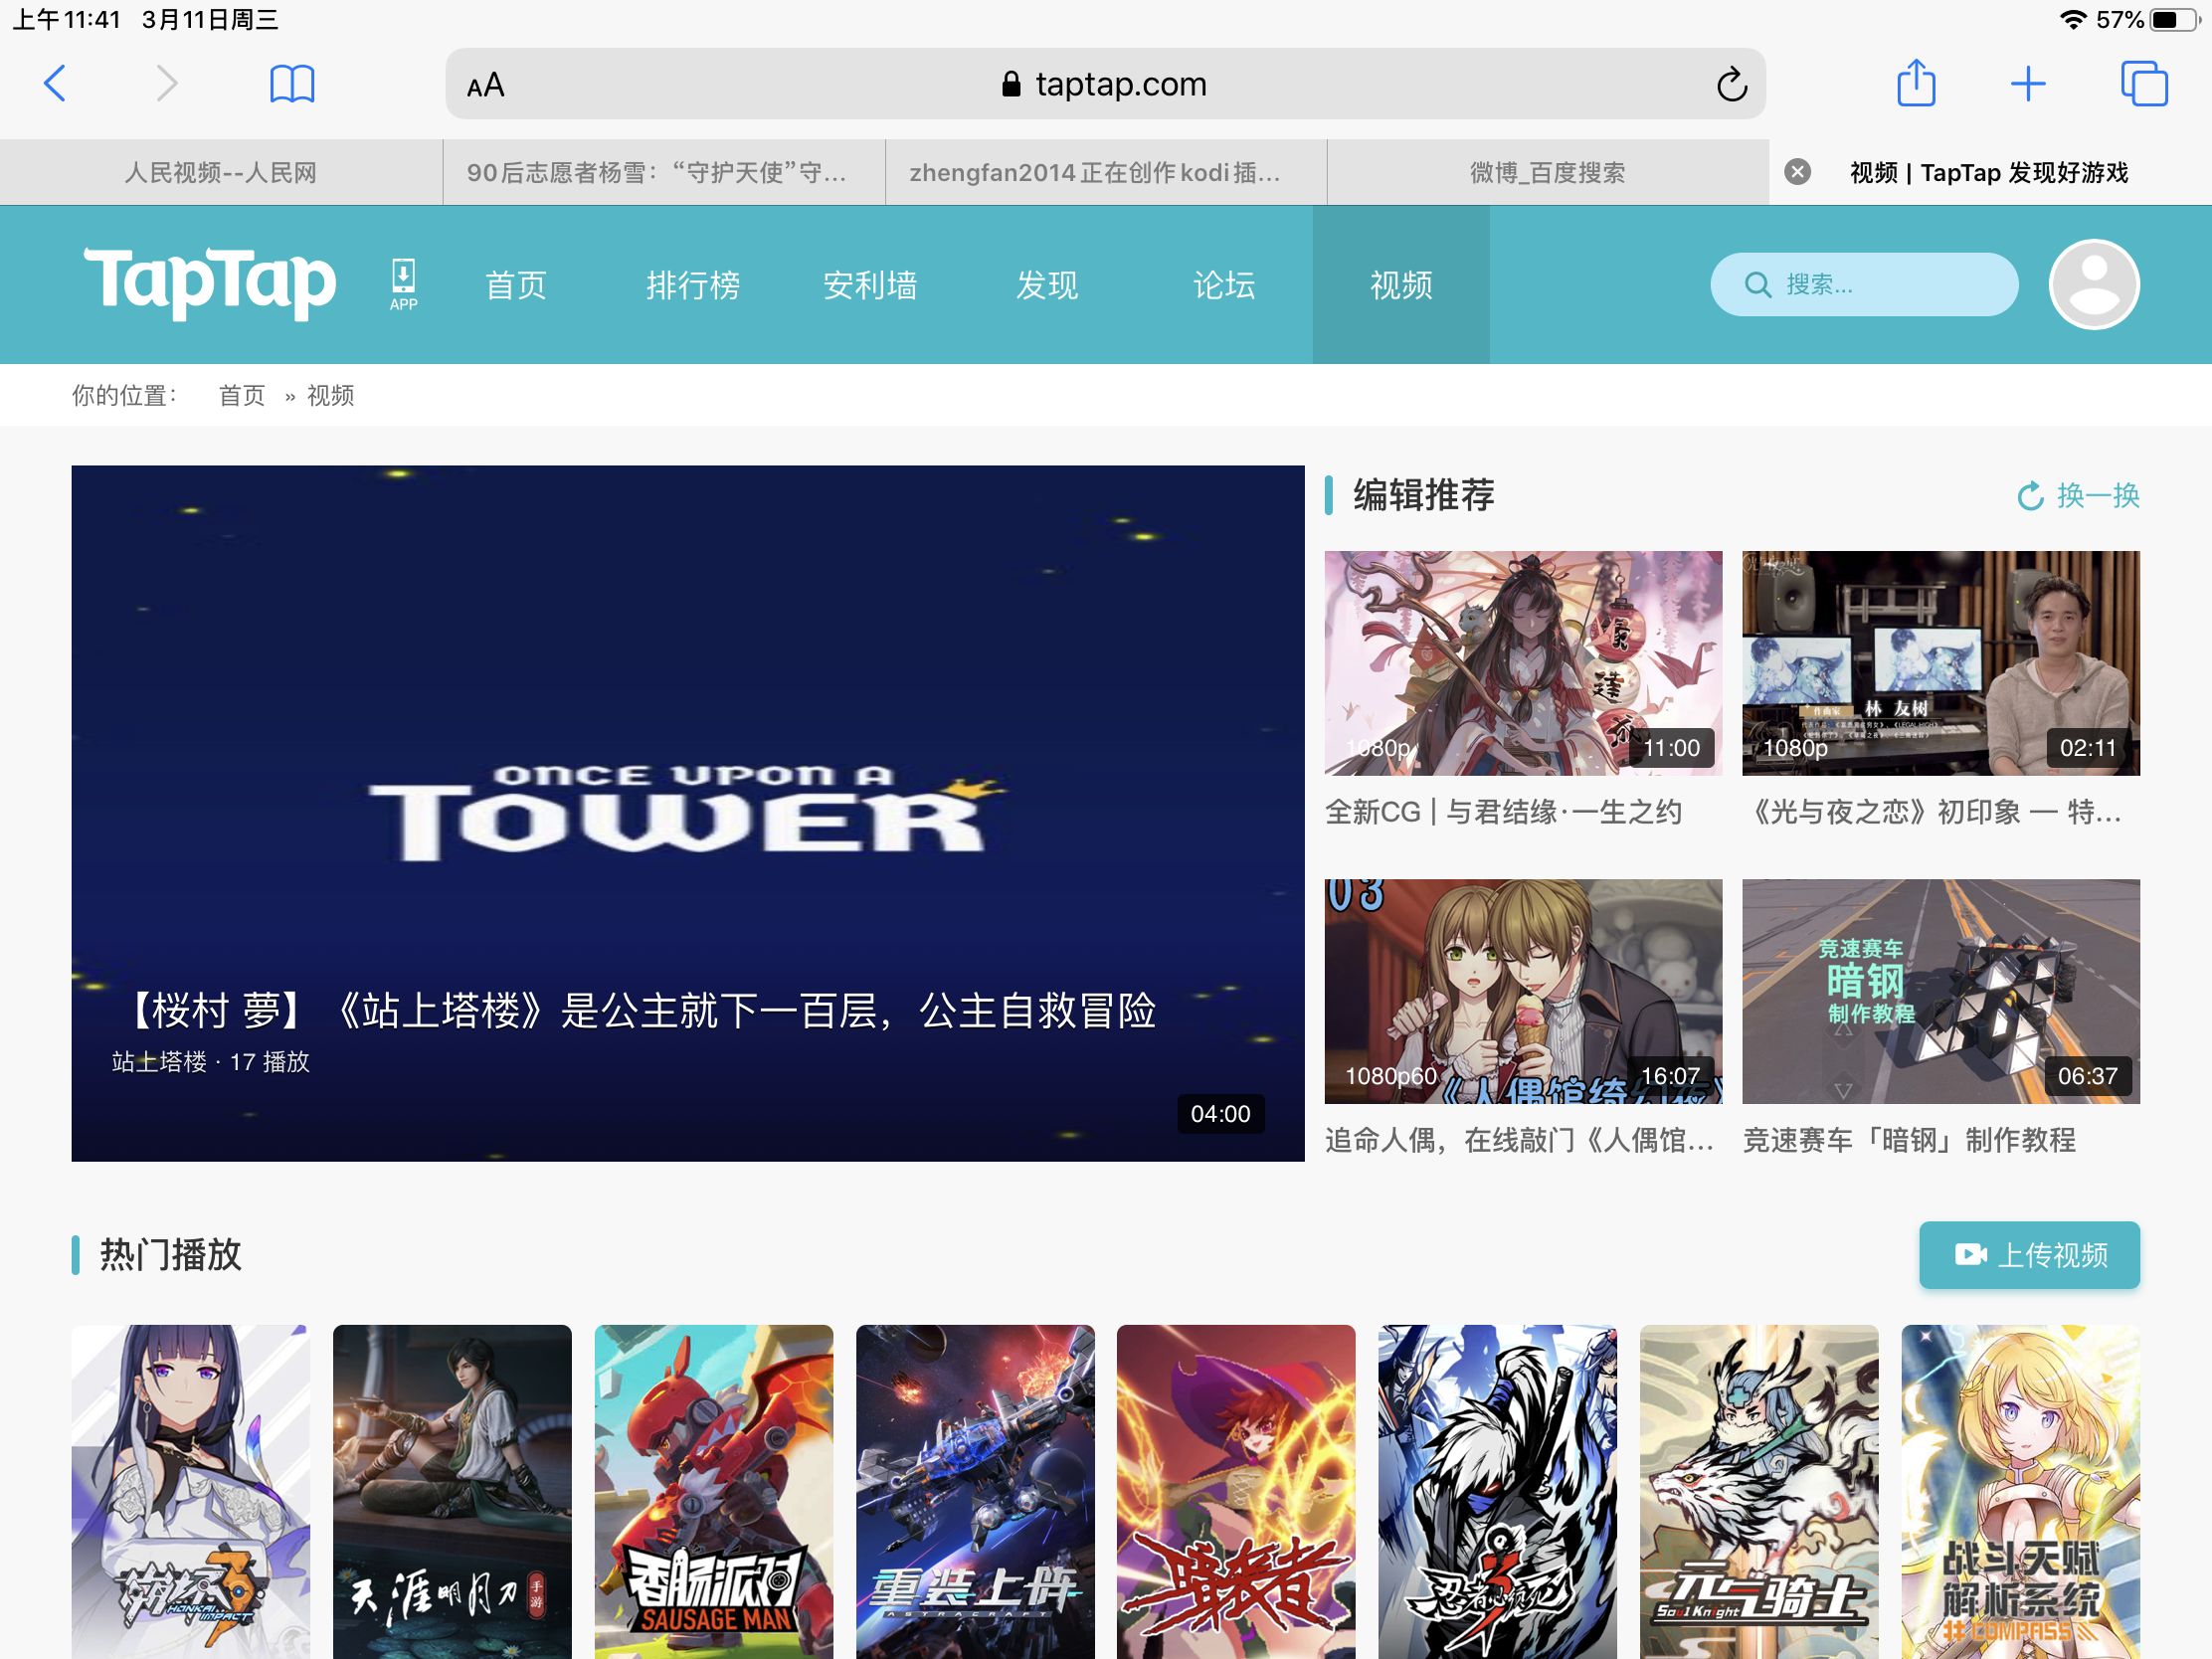Viewport: 2212px width, 1659px height.
Task: Tap the Wi-Fi status icon
Action: pyautogui.click(x=2073, y=20)
